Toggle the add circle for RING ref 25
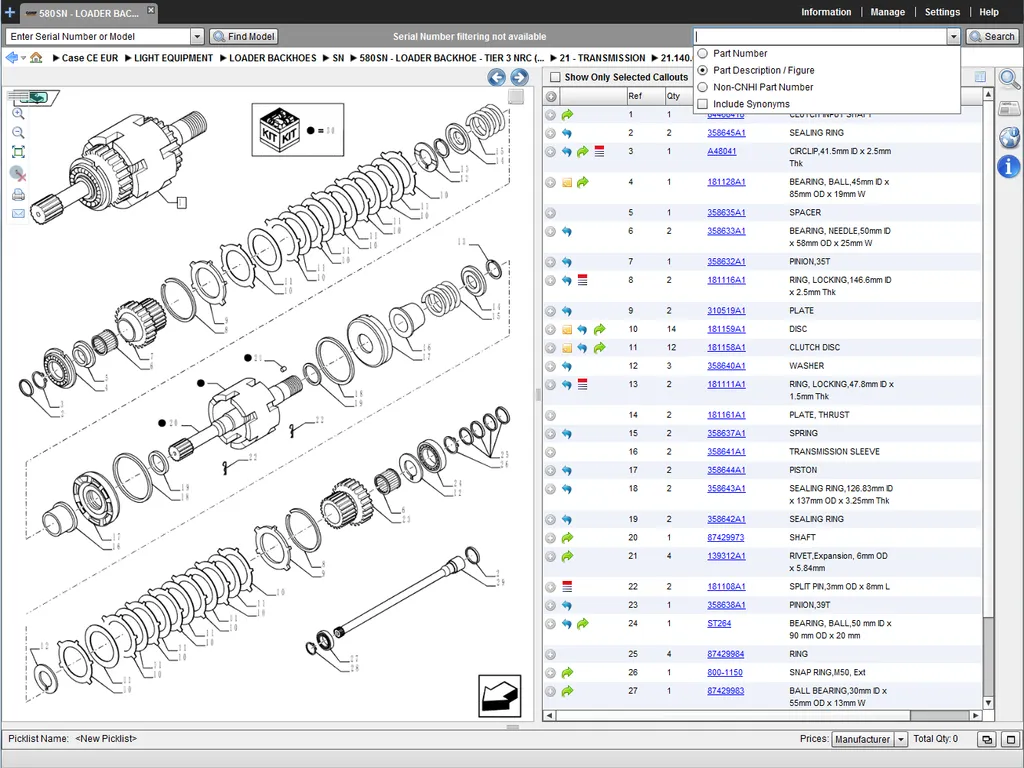The width and height of the screenshot is (1024, 768). [551, 654]
